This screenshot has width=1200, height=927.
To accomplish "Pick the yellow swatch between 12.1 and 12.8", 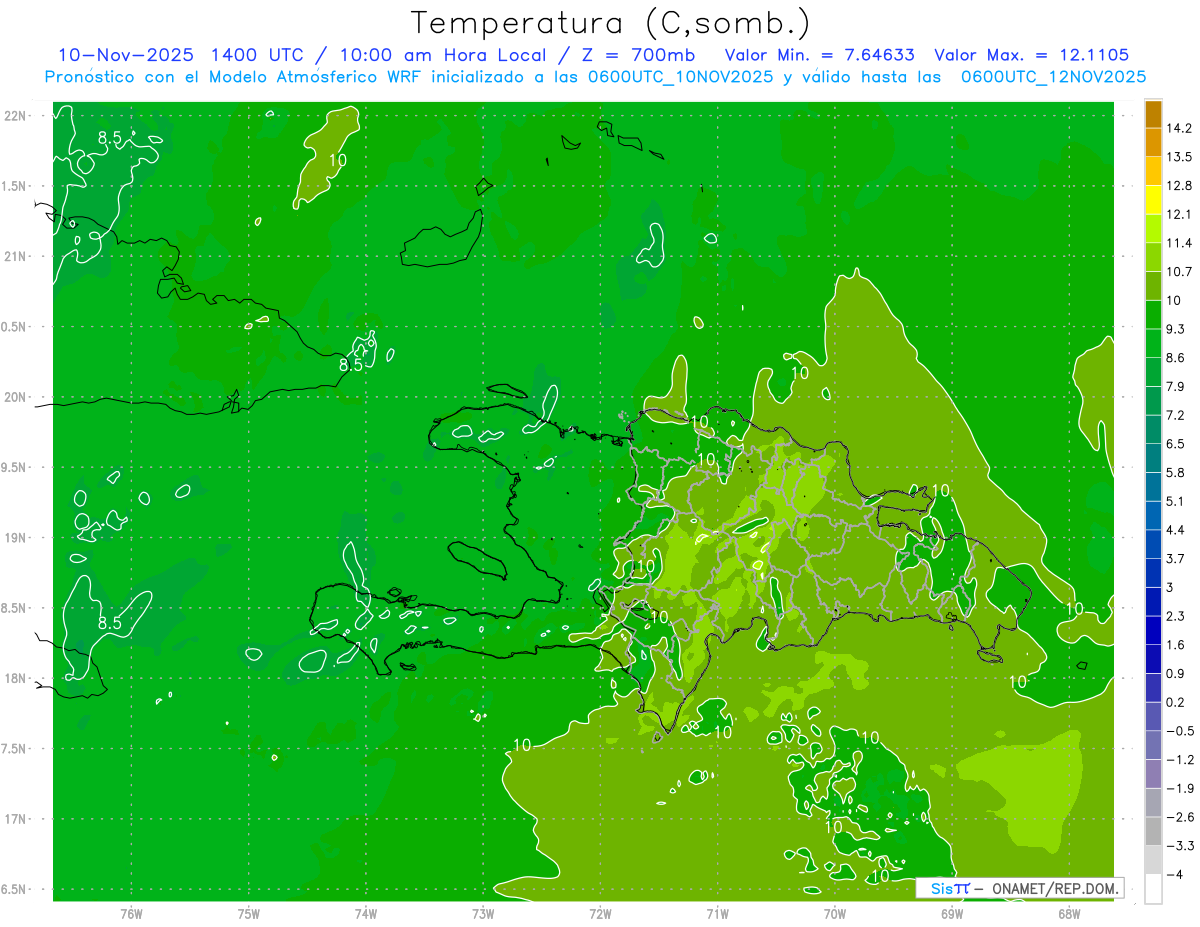I will 1153,201.
